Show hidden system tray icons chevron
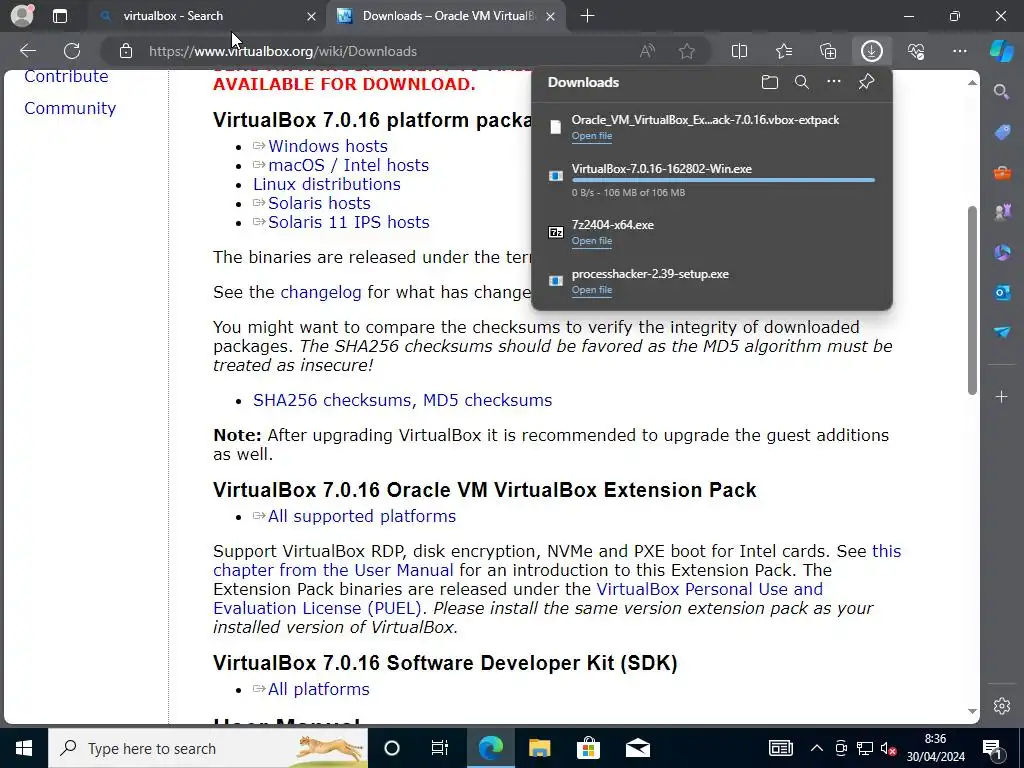The width and height of the screenshot is (1024, 768). click(x=816, y=748)
